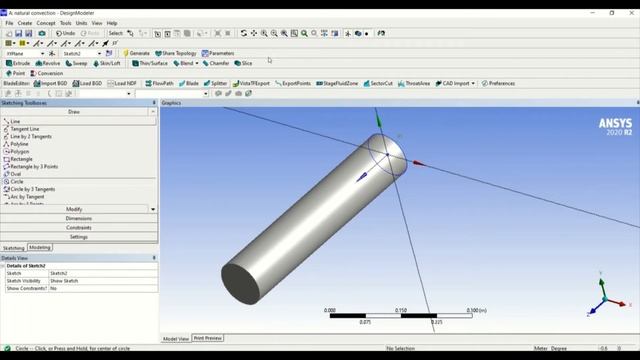Click StageFluidZone
This screenshot has height=360, width=640.
337,83
